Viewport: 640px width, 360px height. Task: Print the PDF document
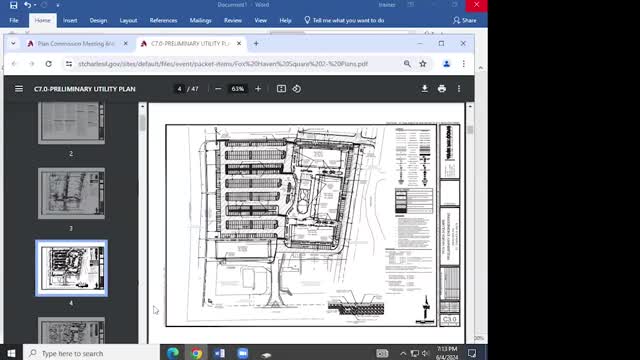point(442,89)
